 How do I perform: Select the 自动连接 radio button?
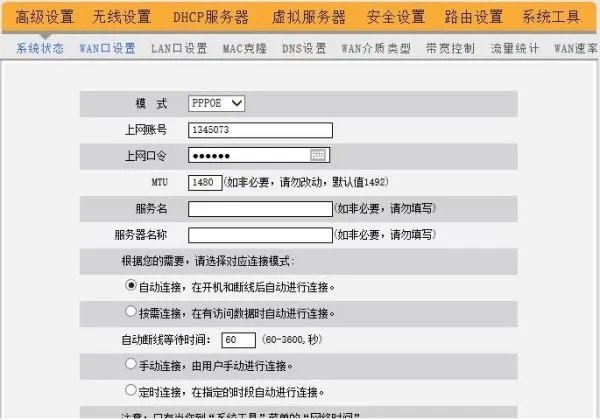(130, 285)
